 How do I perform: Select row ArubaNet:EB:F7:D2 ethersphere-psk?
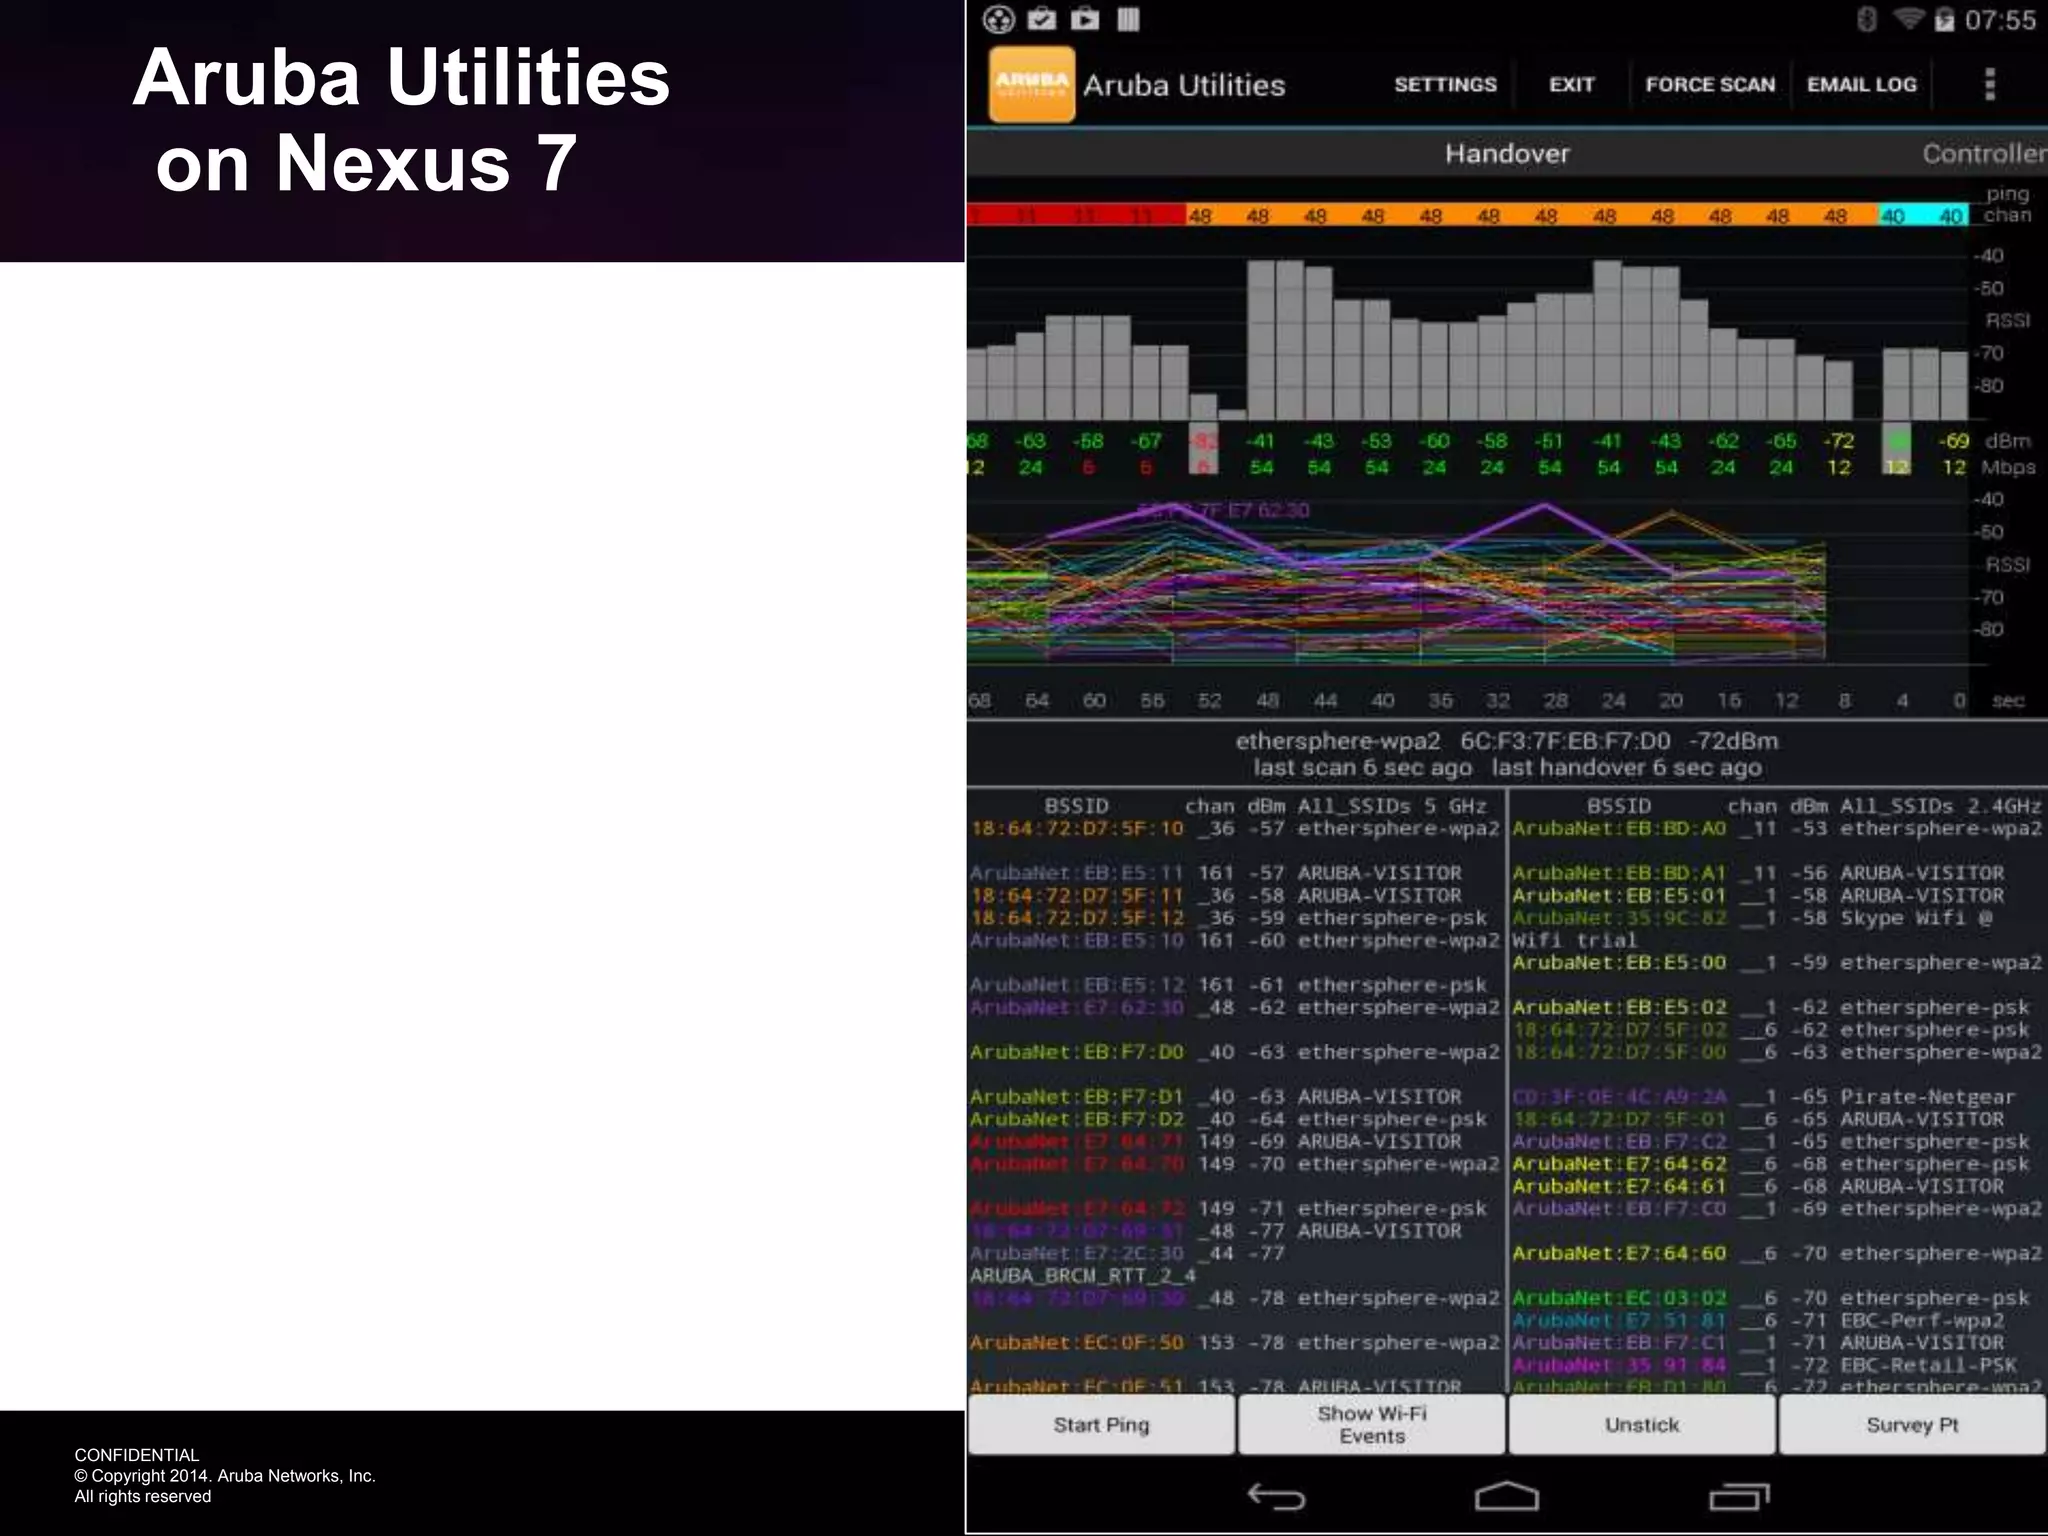coord(1236,1119)
